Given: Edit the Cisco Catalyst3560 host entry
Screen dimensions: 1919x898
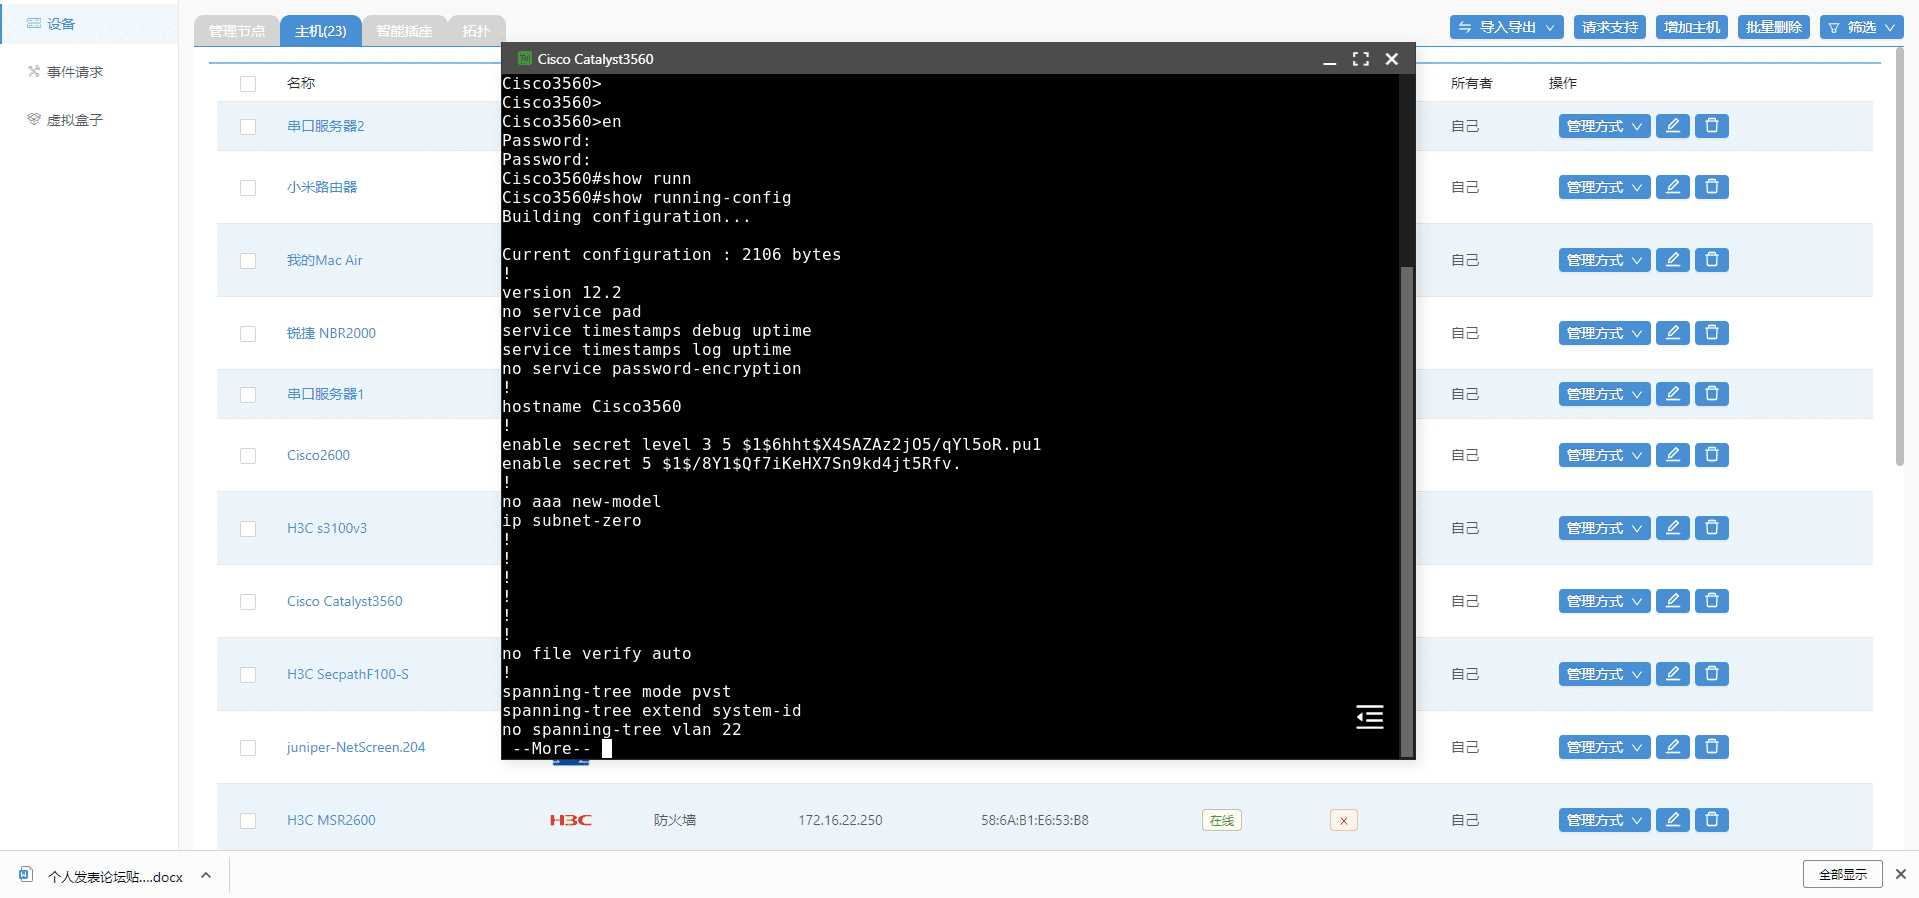Looking at the screenshot, I should [x=1672, y=601].
